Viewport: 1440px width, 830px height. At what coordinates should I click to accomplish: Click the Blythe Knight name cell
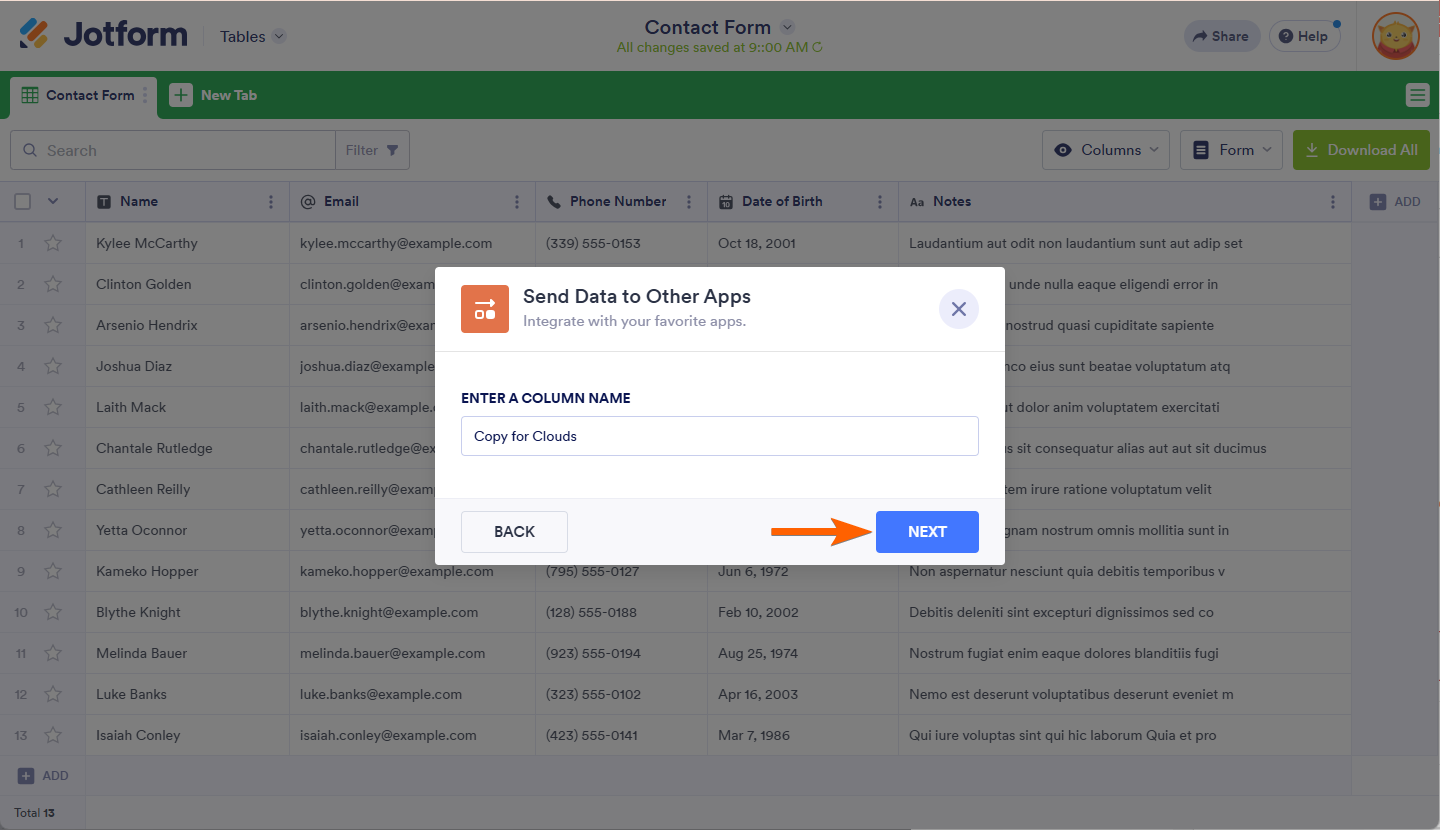188,612
